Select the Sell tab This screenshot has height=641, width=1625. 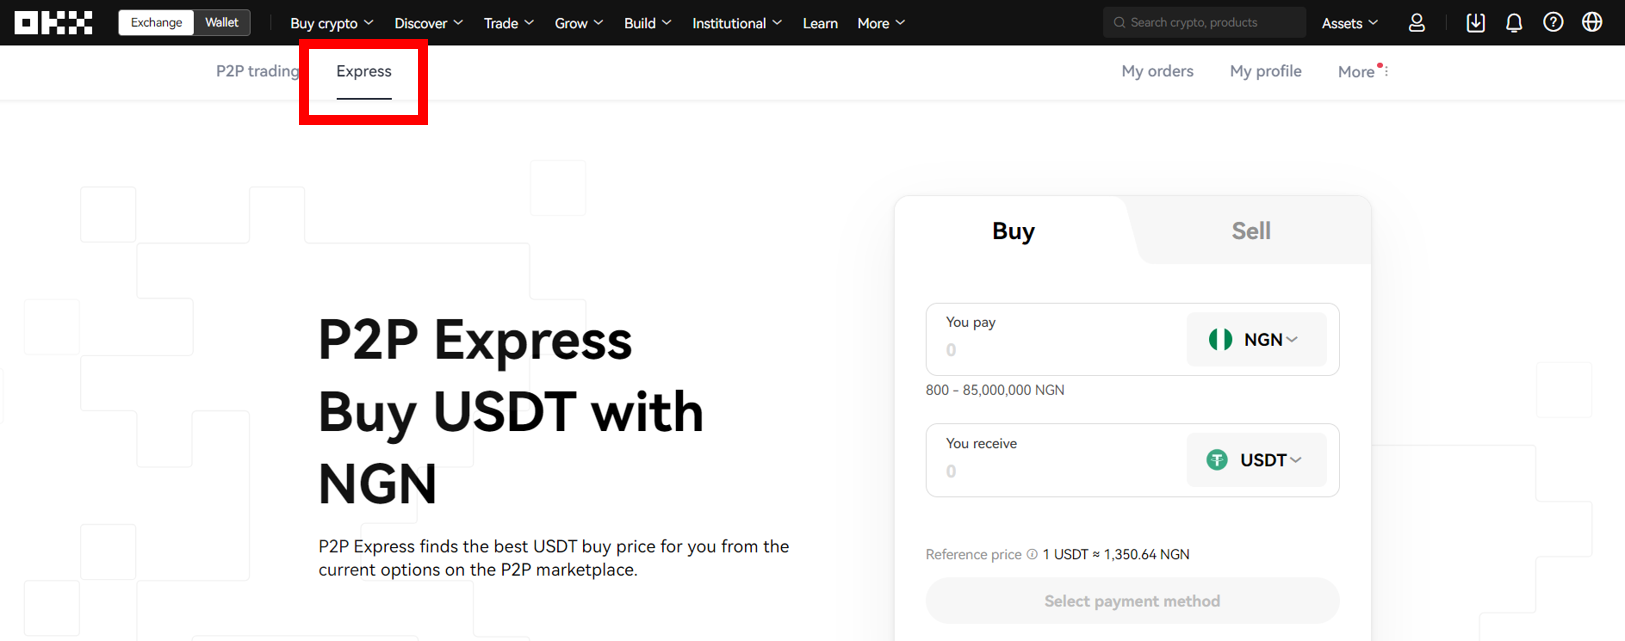click(x=1251, y=231)
